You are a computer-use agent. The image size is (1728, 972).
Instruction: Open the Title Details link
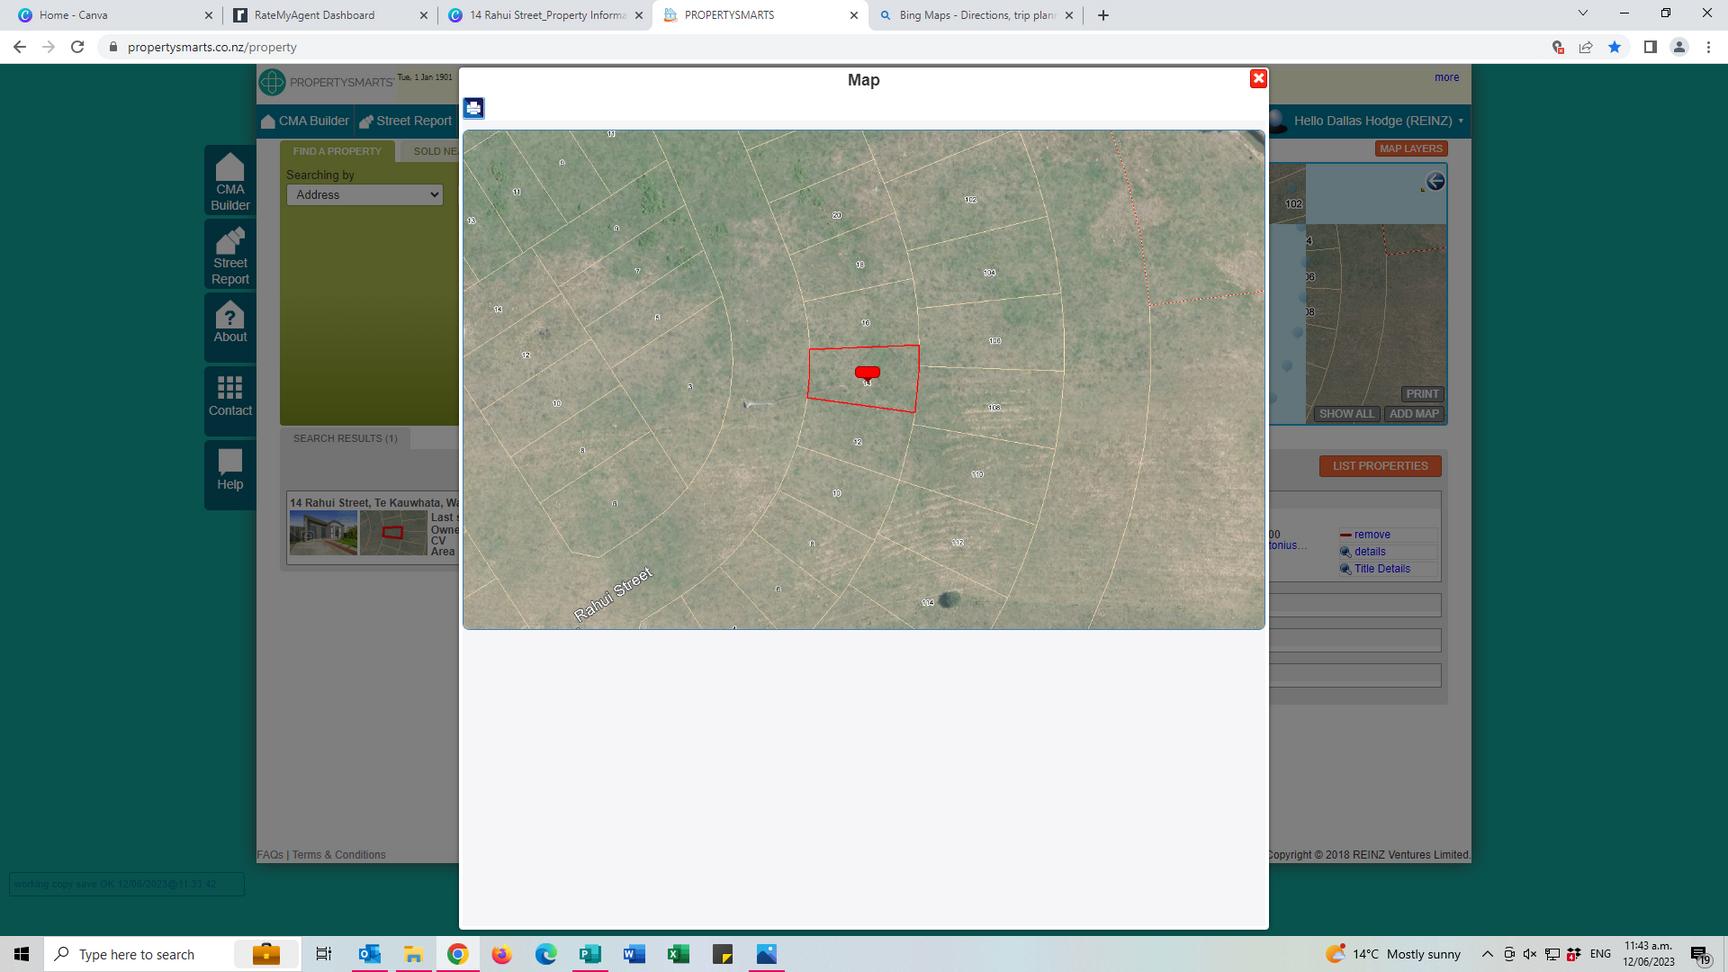1381,569
